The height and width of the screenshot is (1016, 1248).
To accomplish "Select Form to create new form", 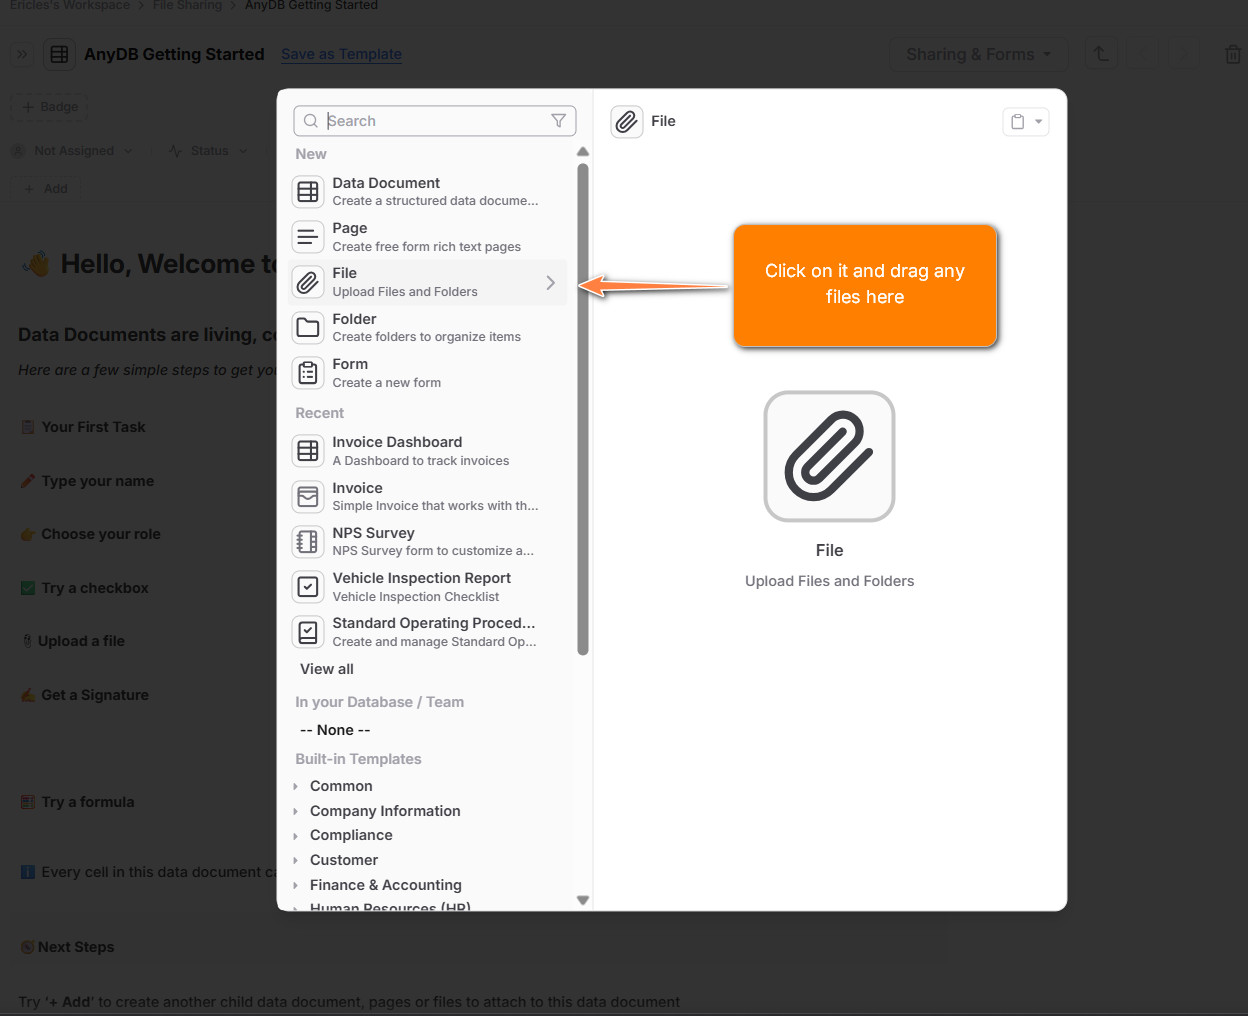I will click(x=428, y=373).
